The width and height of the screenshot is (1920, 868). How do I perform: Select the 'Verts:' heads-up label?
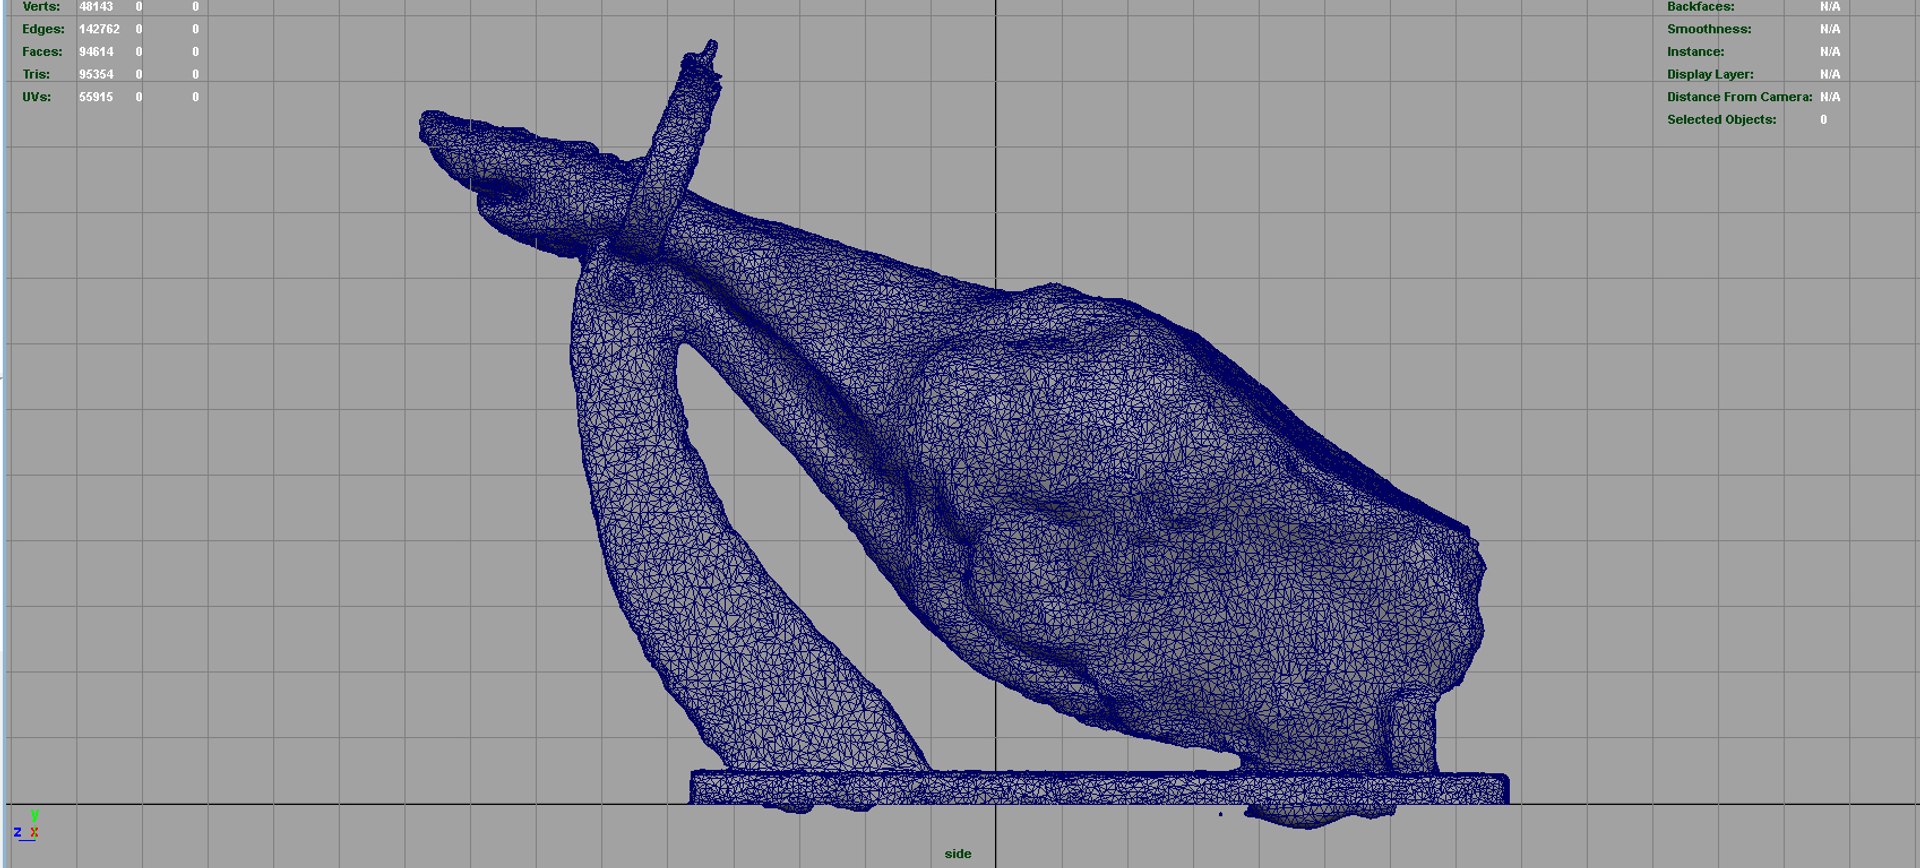pos(41,7)
